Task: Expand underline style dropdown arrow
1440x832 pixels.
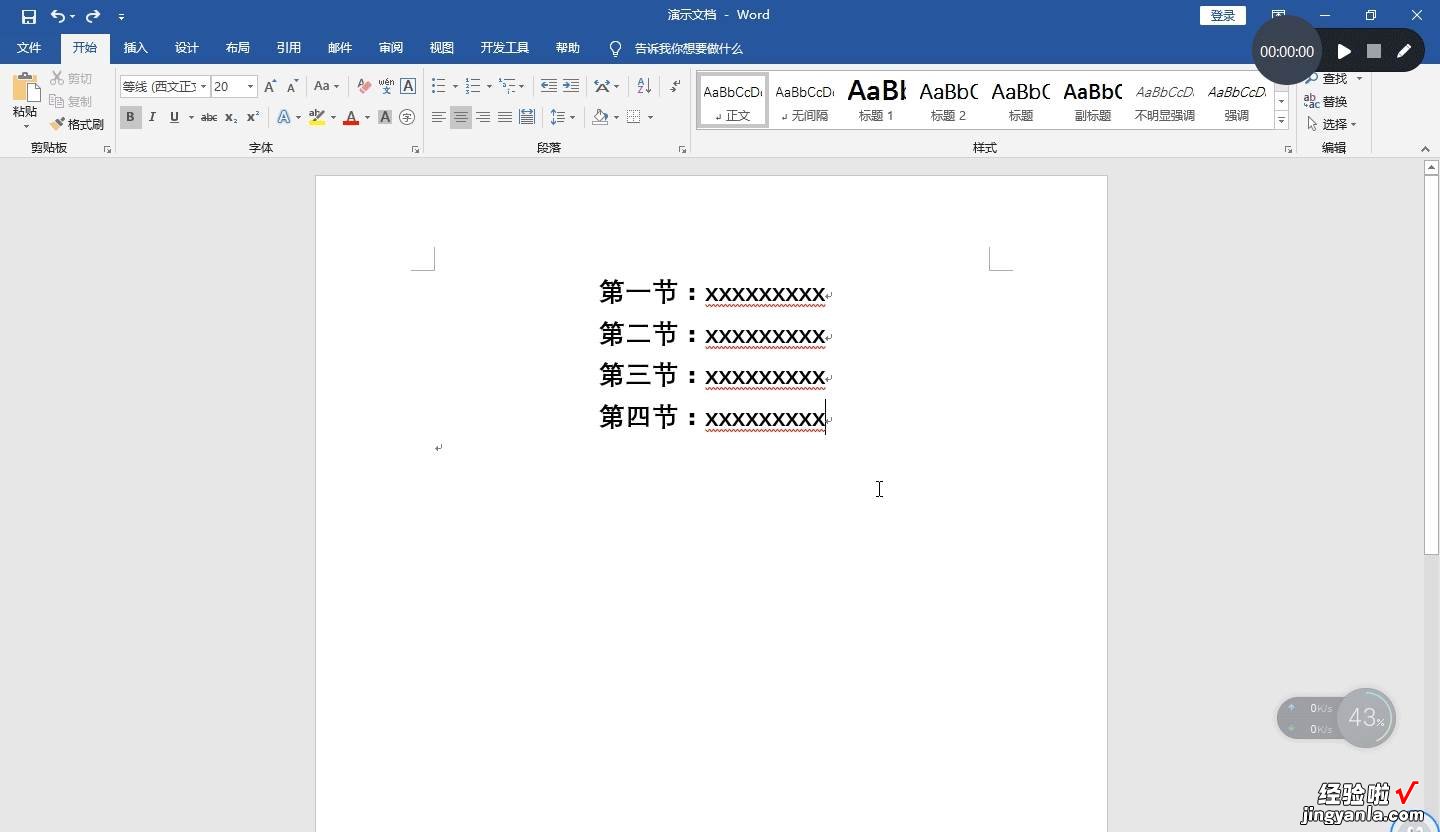Action: click(190, 117)
